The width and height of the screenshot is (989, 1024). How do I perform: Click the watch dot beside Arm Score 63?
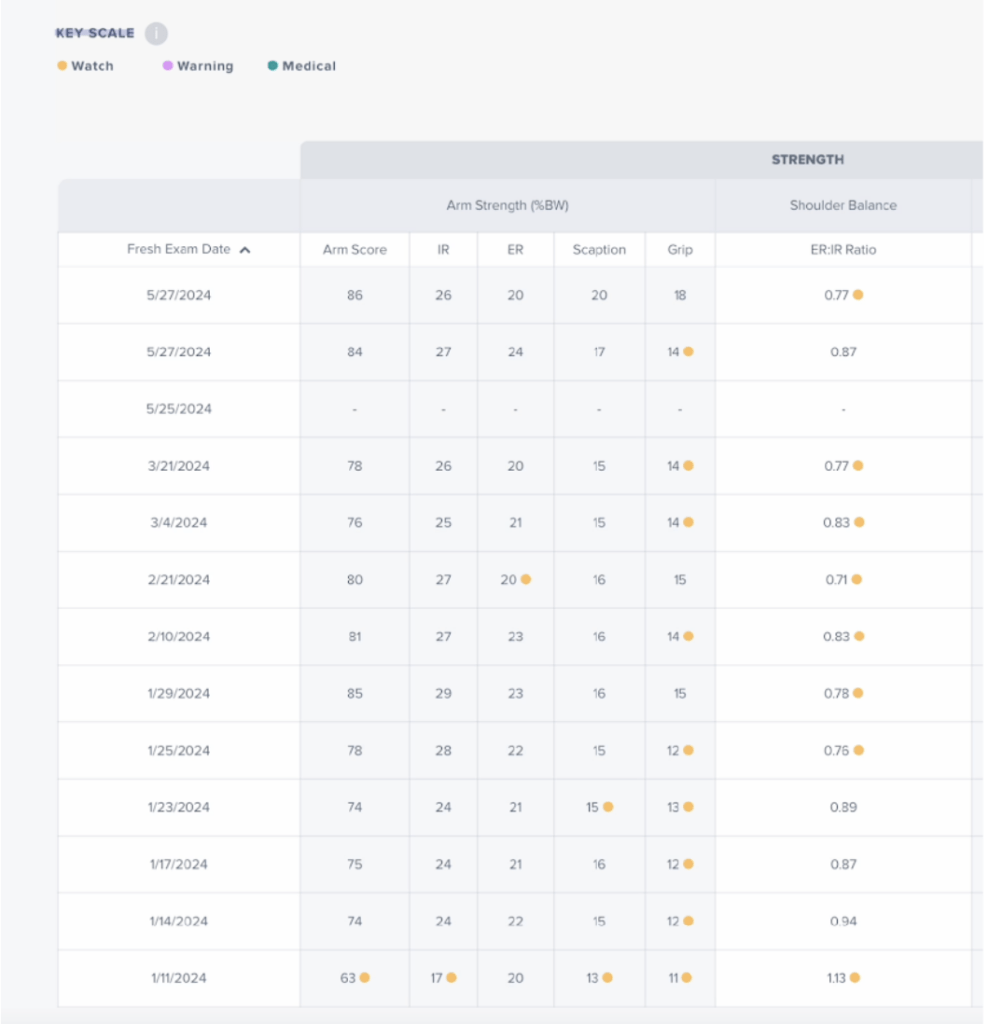pyautogui.click(x=365, y=978)
